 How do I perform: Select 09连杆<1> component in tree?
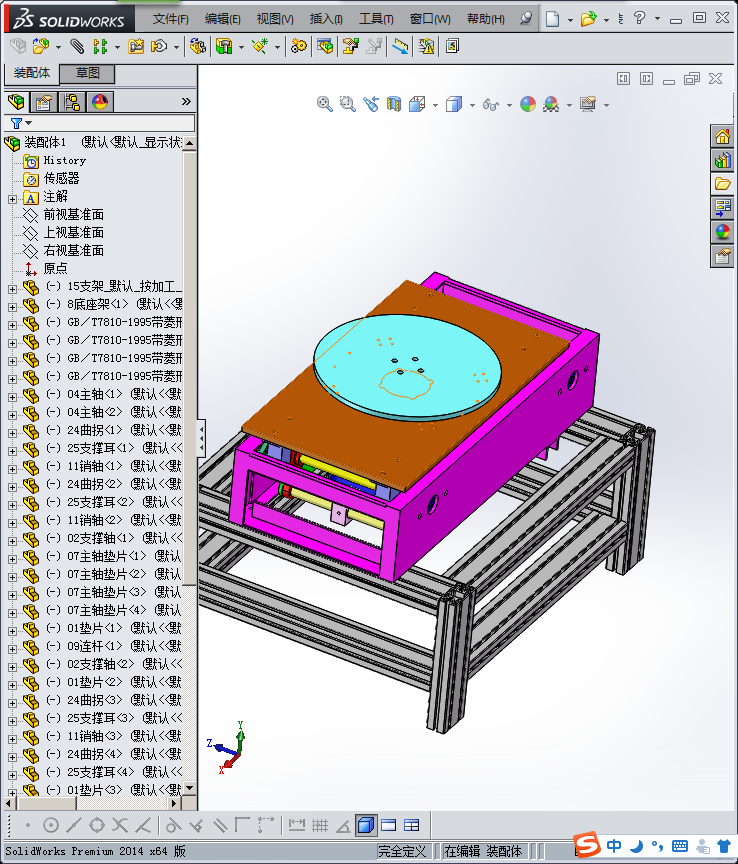[94, 646]
